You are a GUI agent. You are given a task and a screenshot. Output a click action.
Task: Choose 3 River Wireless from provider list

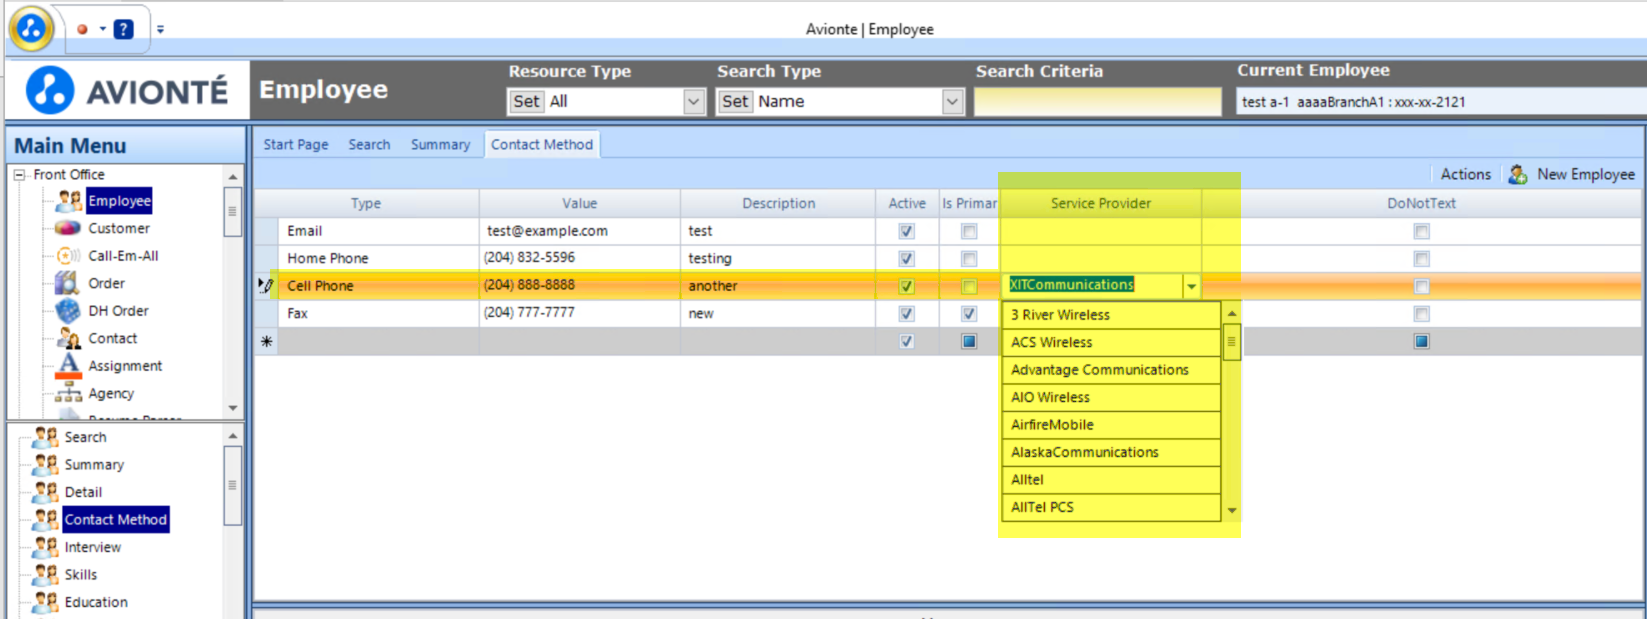coord(1111,314)
